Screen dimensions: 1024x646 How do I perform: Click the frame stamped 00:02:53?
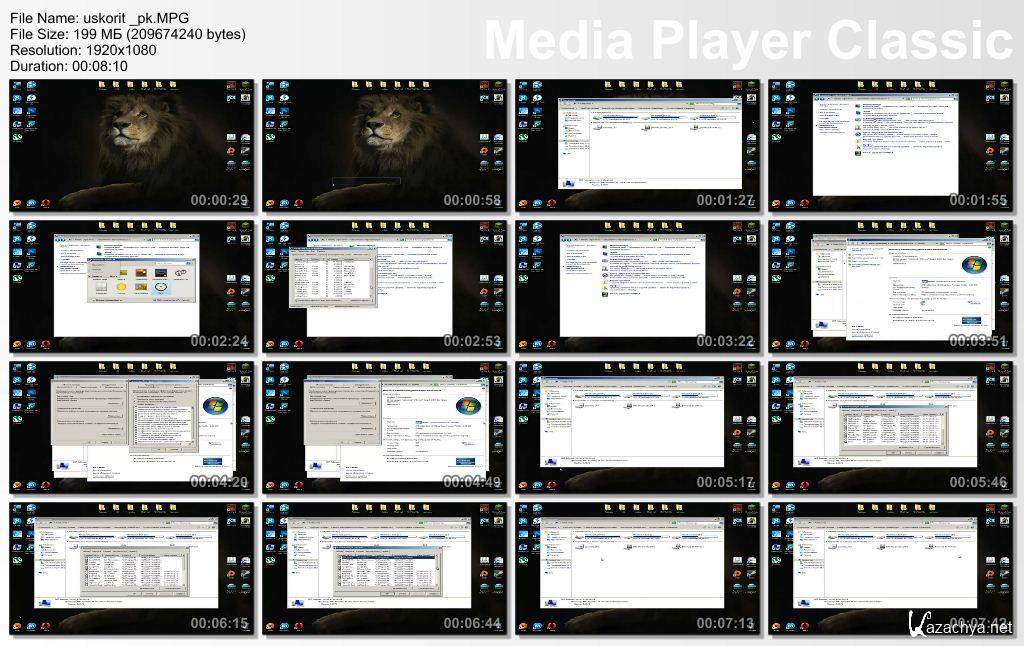[x=385, y=287]
